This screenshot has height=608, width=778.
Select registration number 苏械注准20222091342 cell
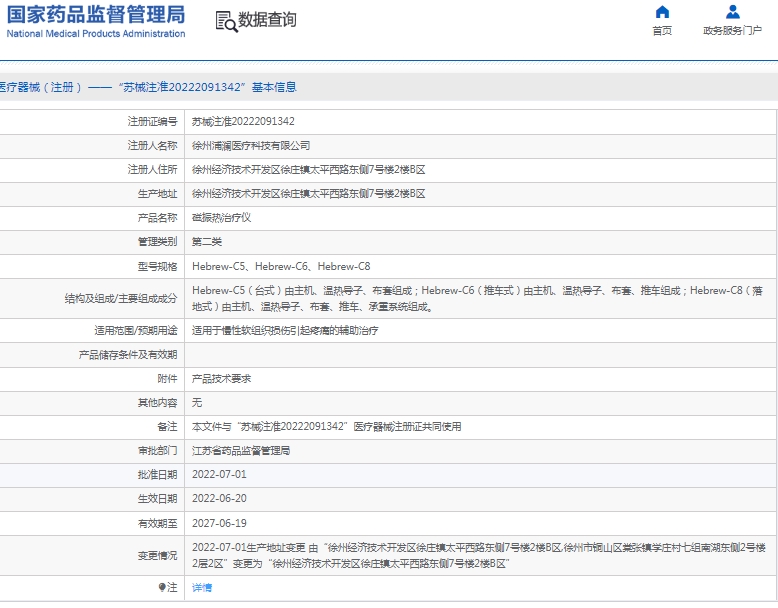pyautogui.click(x=243, y=122)
